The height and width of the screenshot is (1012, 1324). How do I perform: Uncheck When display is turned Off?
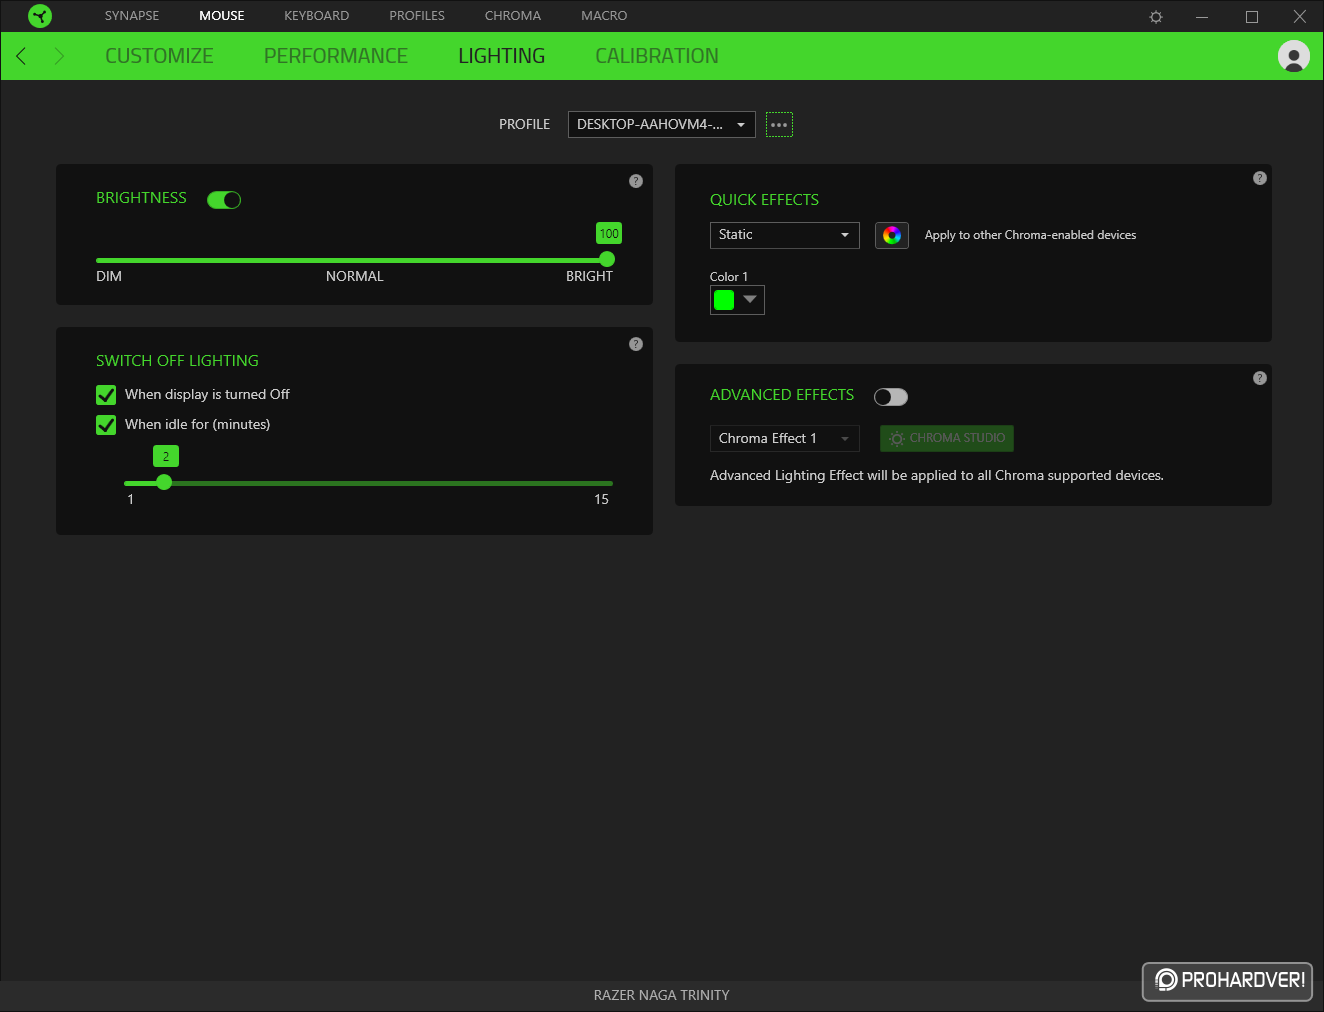(106, 395)
